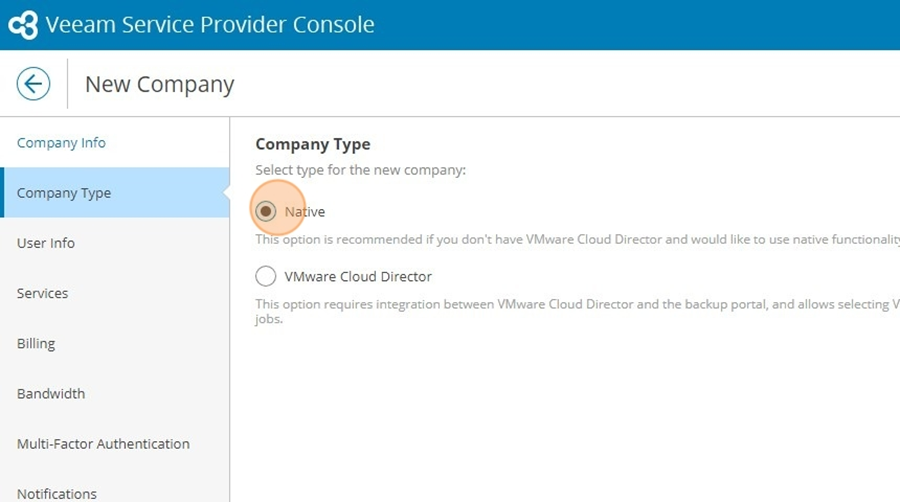Image resolution: width=900 pixels, height=502 pixels.
Task: Select the VMware Cloud Director radio
Action: click(x=266, y=276)
